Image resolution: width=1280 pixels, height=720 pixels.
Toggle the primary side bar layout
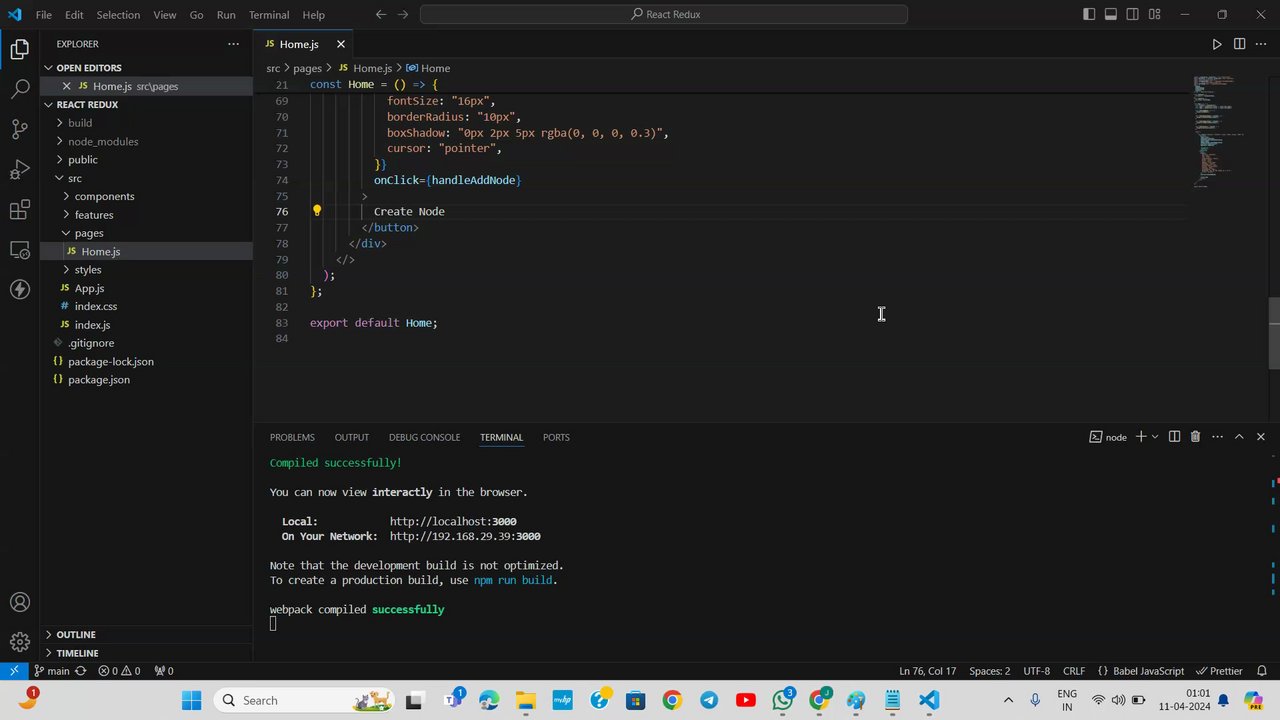(1089, 15)
